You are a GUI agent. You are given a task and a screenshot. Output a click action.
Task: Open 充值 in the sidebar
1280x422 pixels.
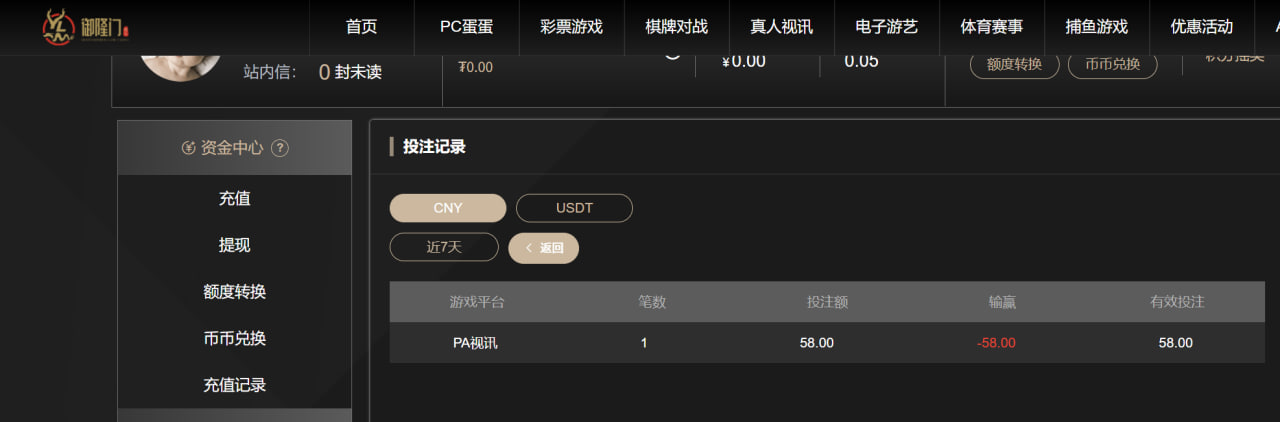click(x=234, y=199)
